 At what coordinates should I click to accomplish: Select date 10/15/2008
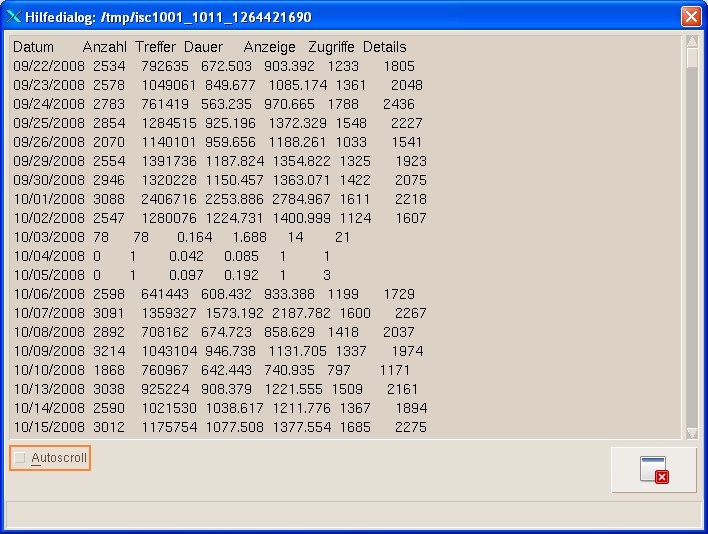pos(49,427)
